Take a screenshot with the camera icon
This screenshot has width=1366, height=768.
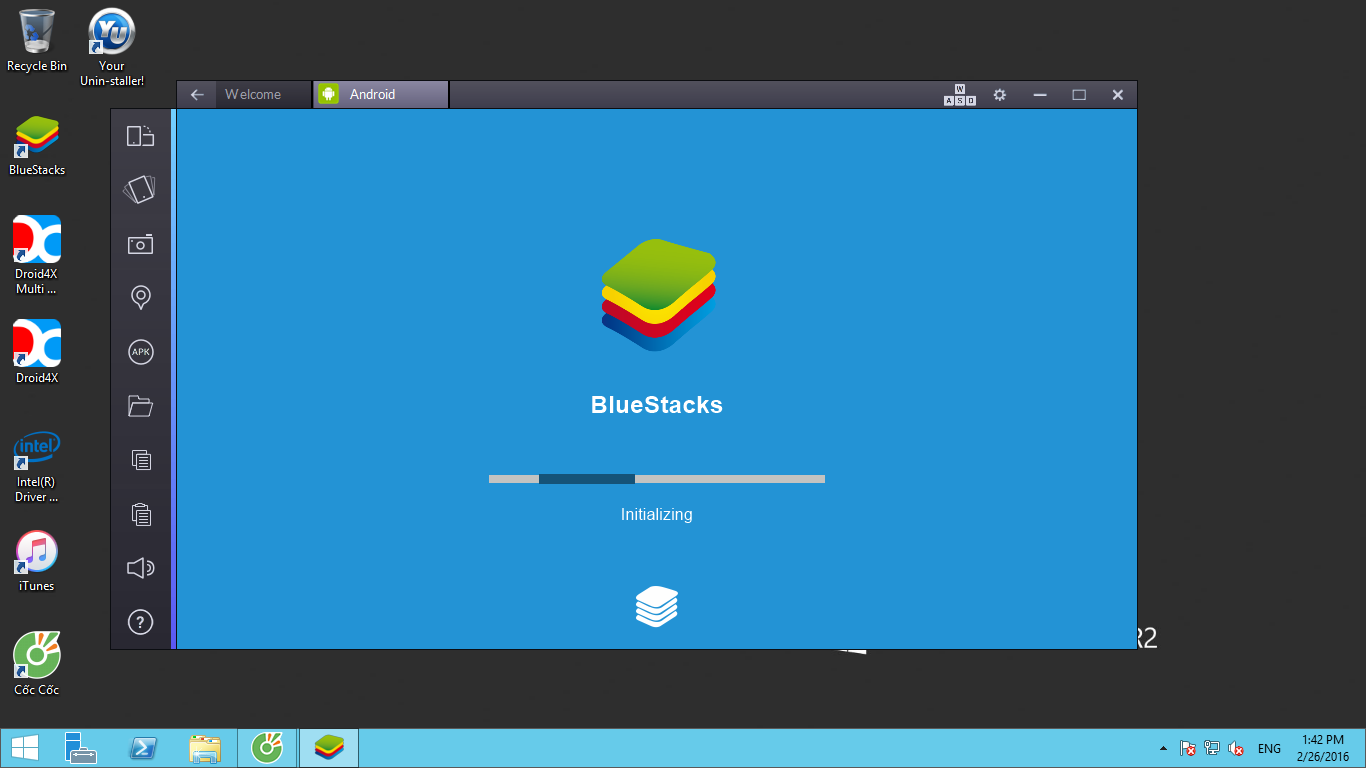(140, 244)
